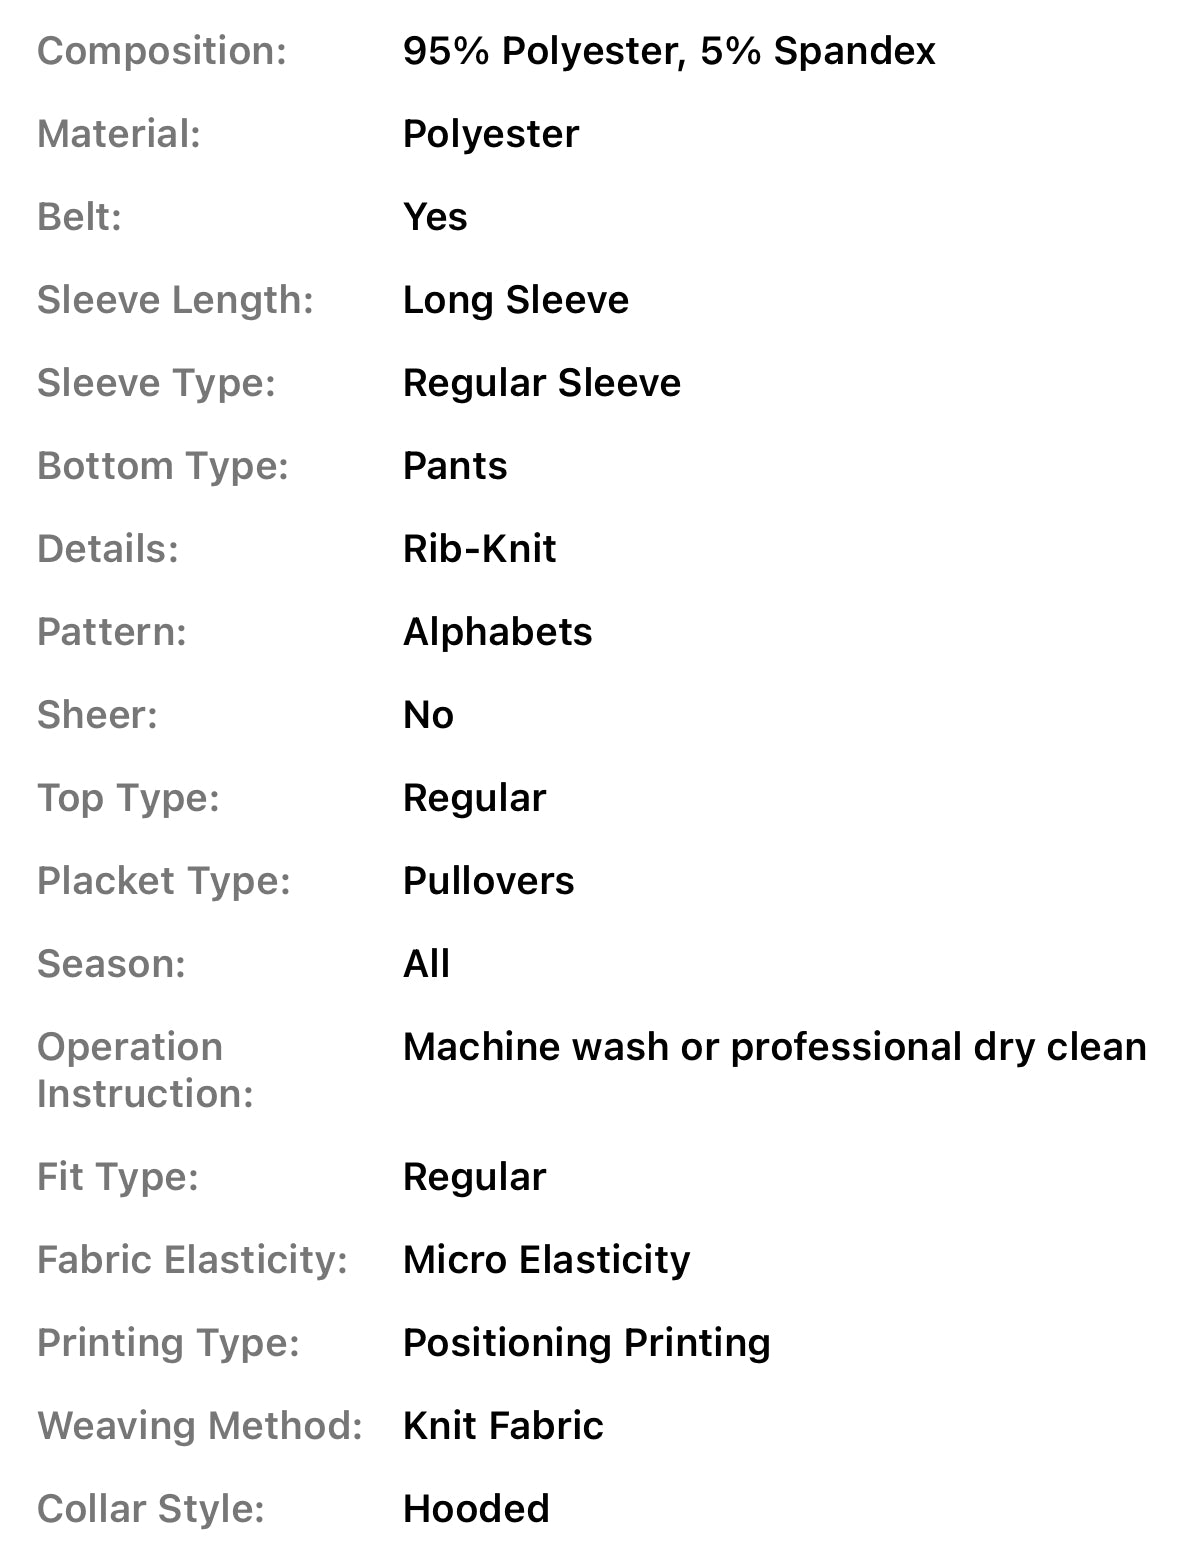Click the Season value "All"
This screenshot has height=1553, width=1185.
pos(426,964)
